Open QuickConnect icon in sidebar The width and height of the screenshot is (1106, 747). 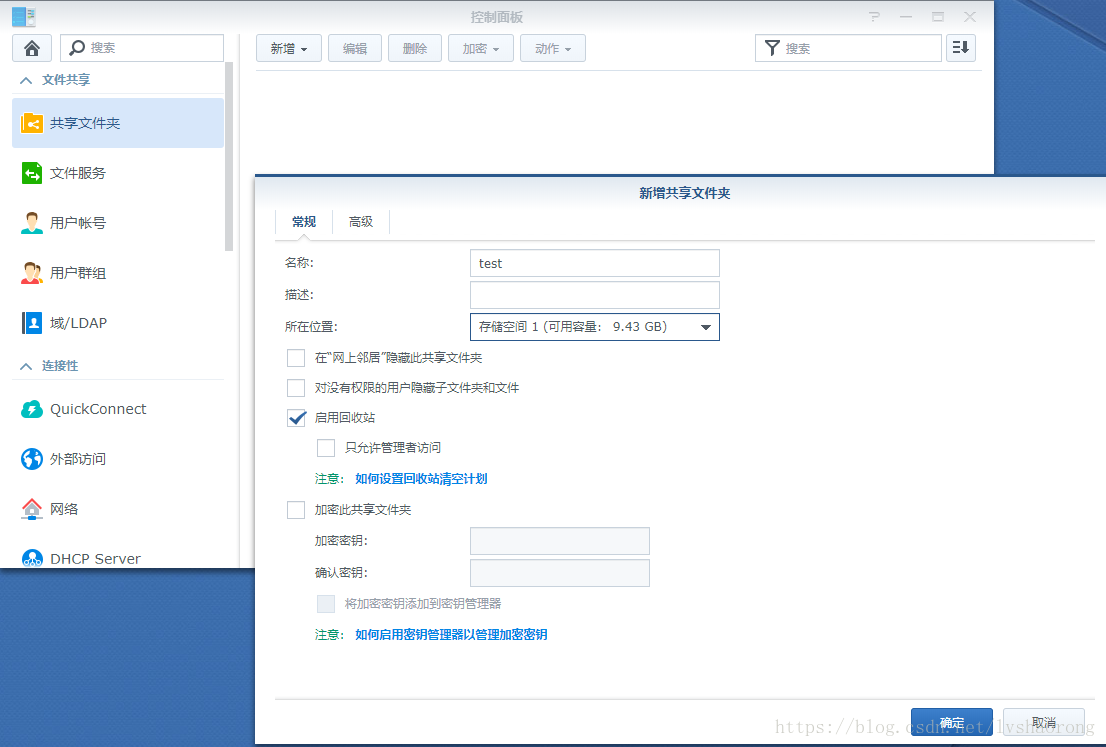click(x=32, y=409)
